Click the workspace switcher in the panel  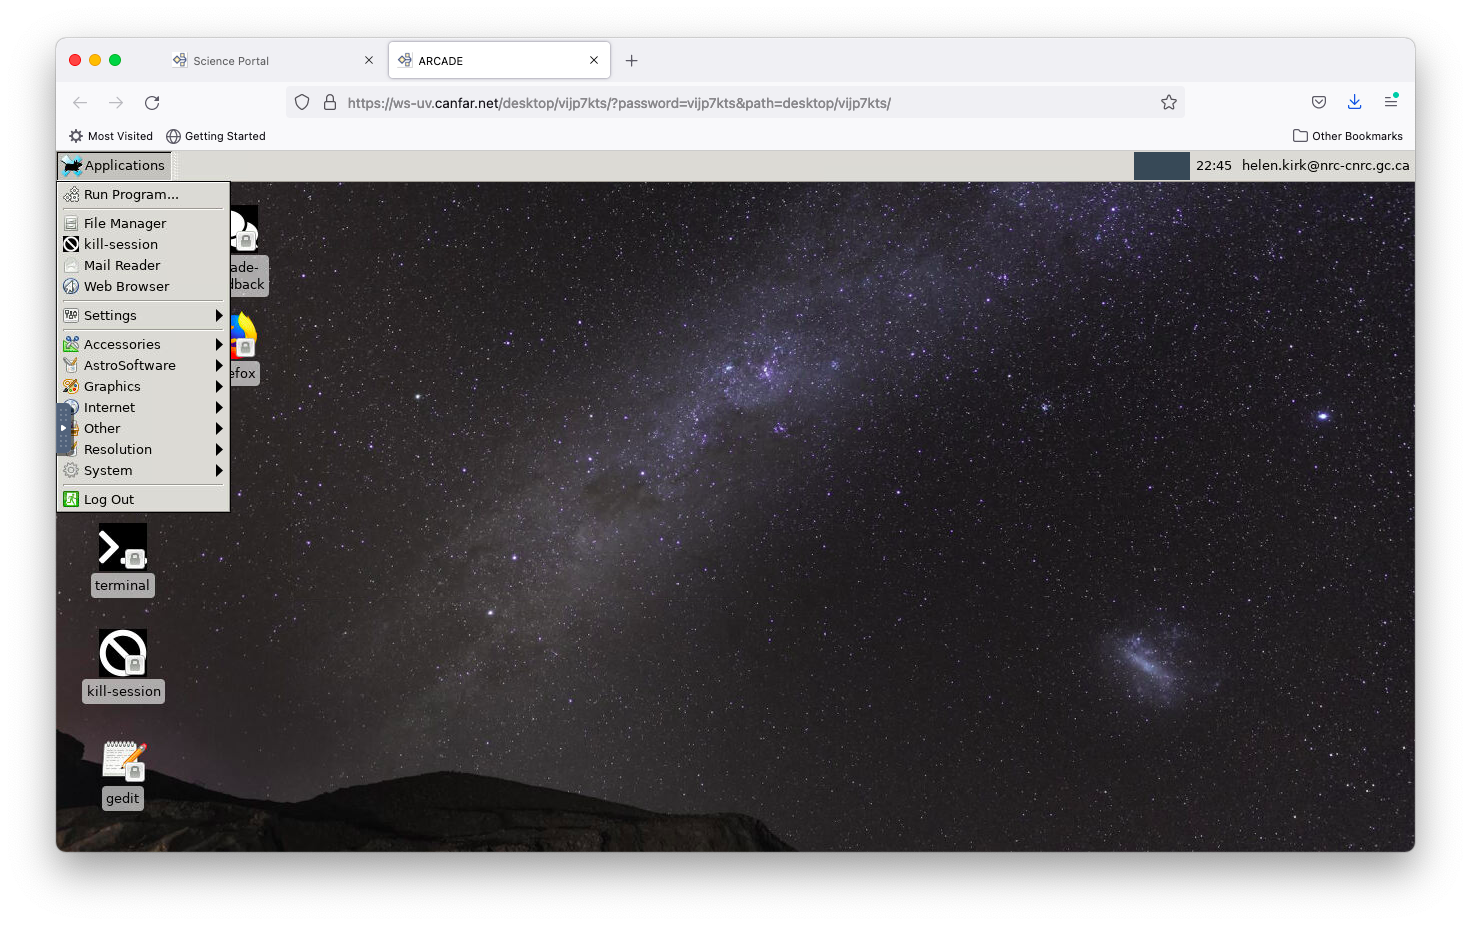[x=1161, y=166]
